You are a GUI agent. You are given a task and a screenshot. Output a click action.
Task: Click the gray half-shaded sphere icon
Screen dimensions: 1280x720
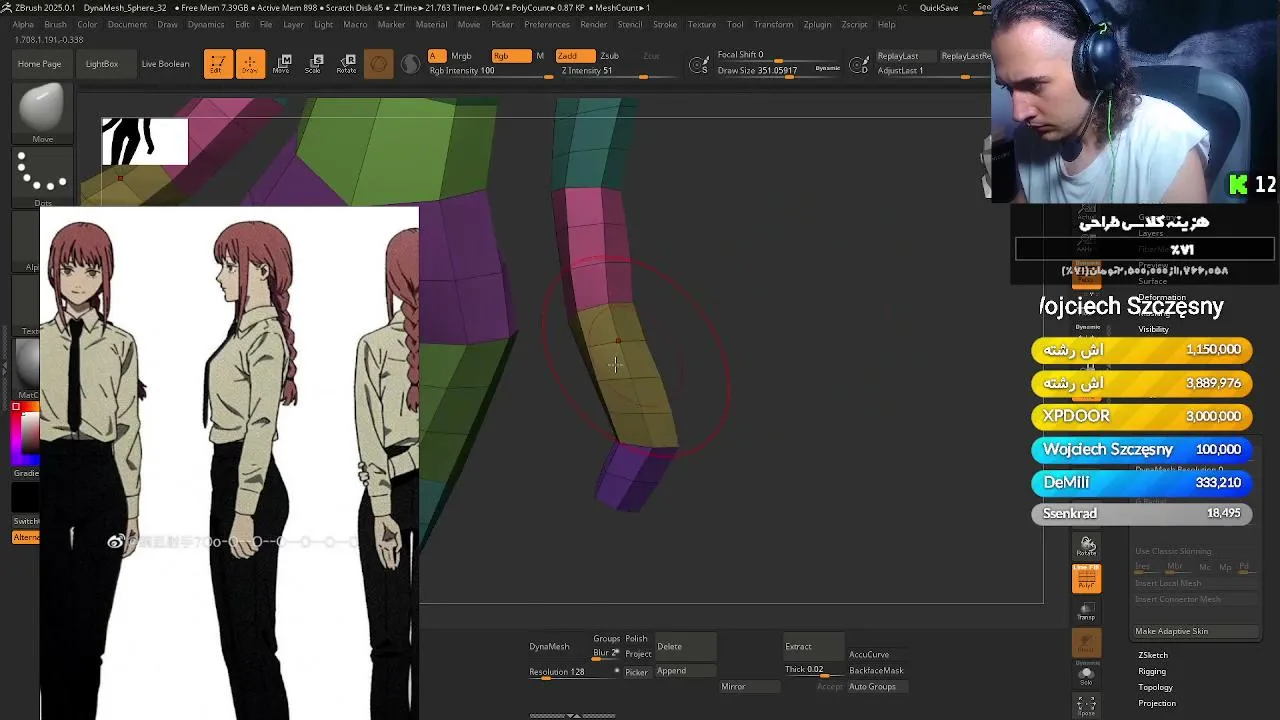(x=411, y=65)
